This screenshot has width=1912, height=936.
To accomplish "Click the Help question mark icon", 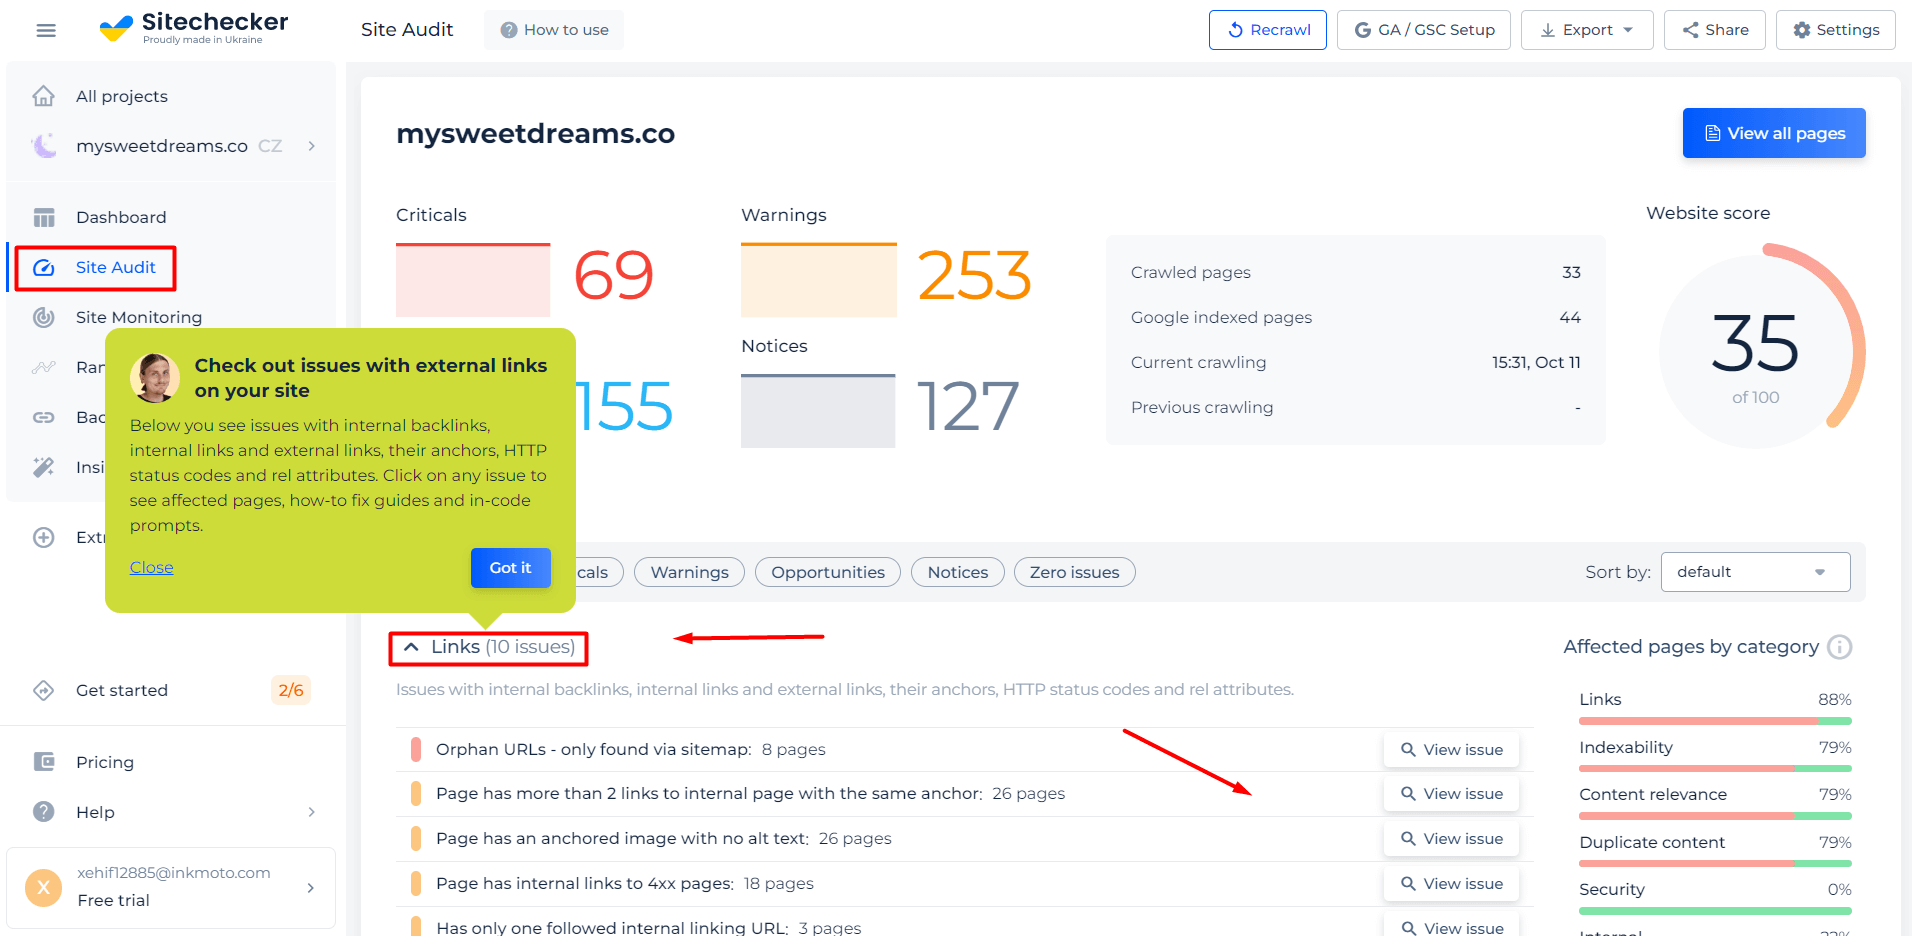I will tap(44, 812).
